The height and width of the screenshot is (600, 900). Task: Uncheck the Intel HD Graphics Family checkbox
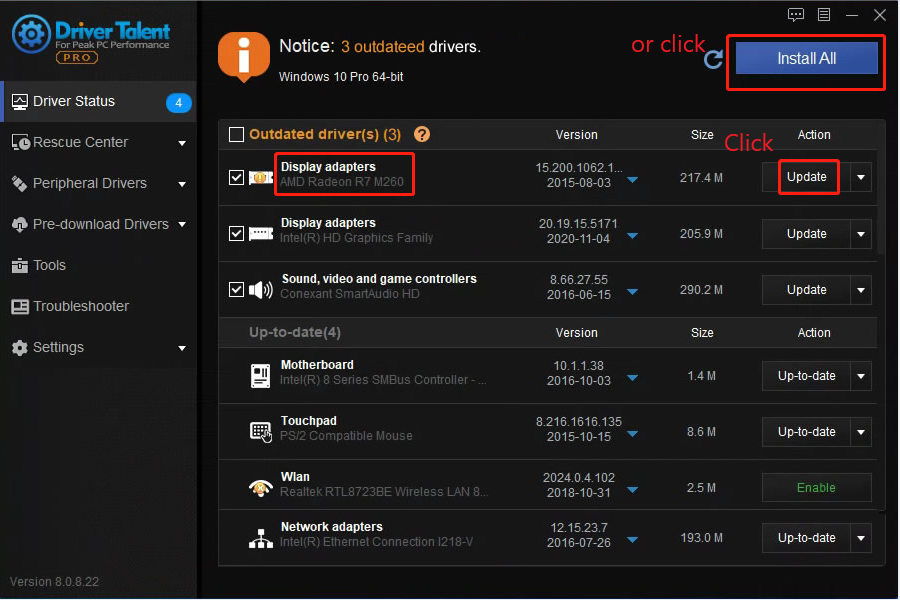[236, 234]
